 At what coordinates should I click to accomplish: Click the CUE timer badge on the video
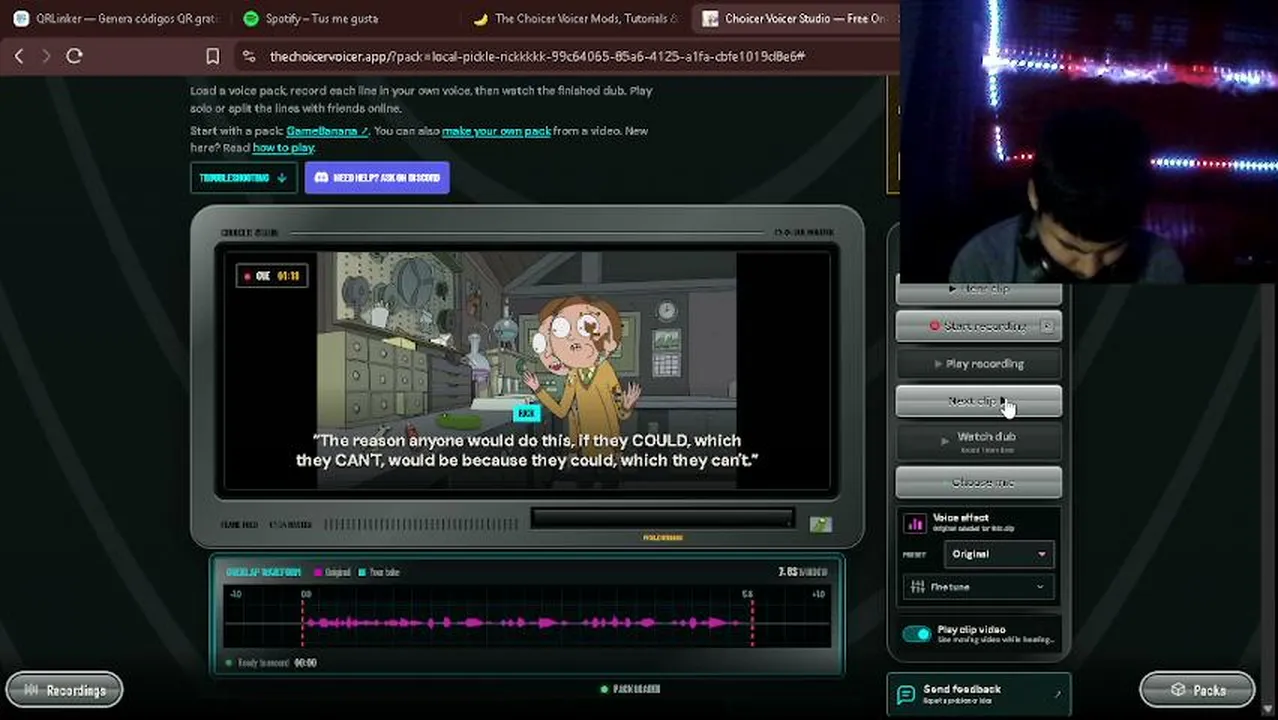point(272,276)
